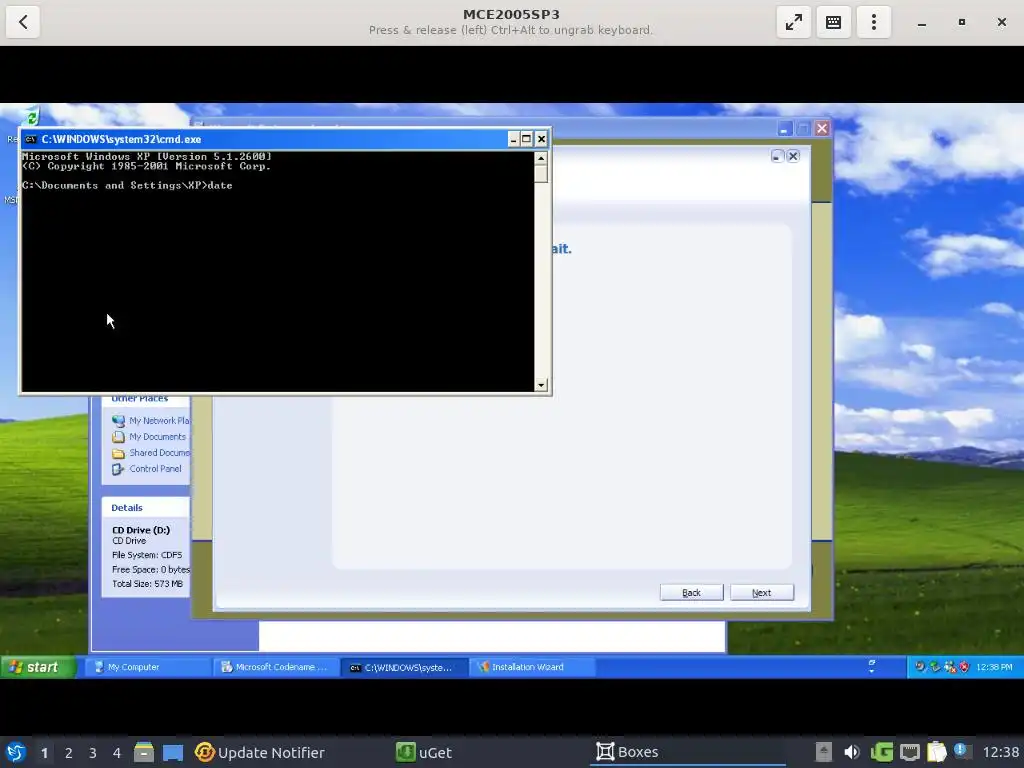
Task: Click inside the command prompt black area
Action: [x=278, y=271]
